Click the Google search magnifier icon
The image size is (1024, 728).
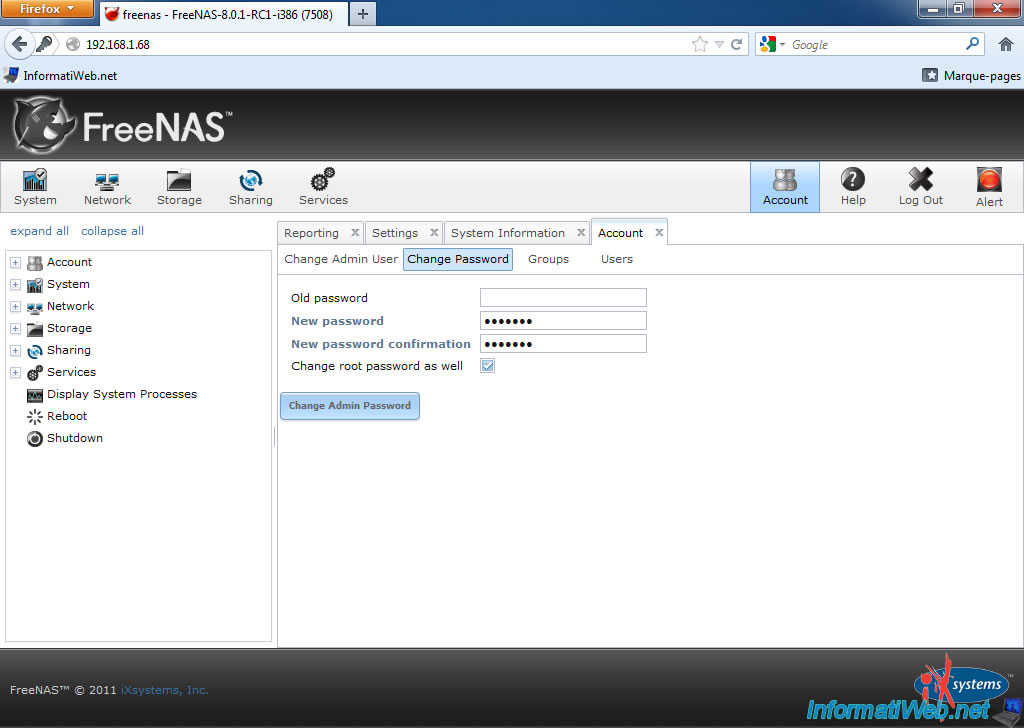tap(972, 44)
